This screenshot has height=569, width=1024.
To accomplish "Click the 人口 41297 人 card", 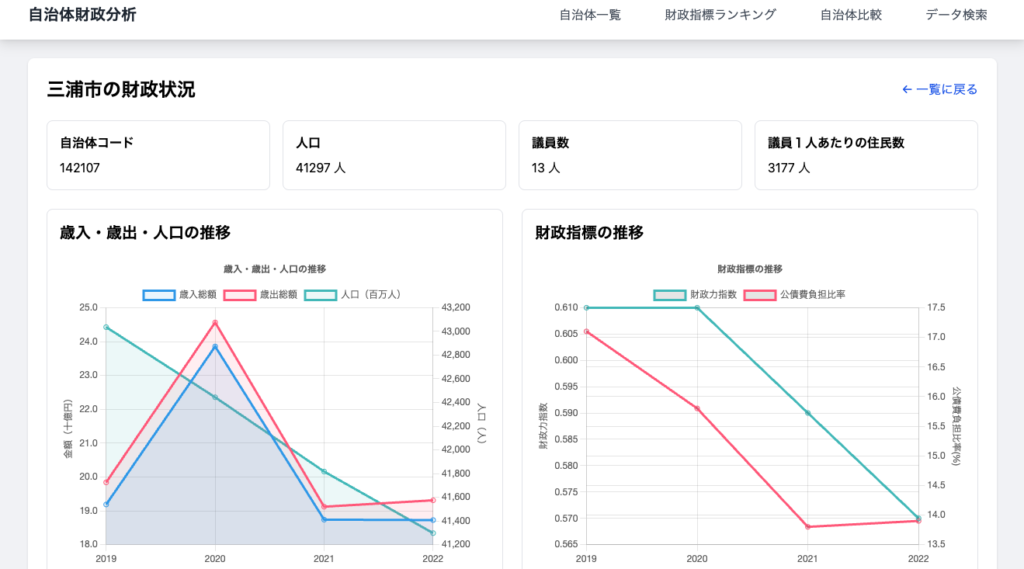I will coord(394,155).
